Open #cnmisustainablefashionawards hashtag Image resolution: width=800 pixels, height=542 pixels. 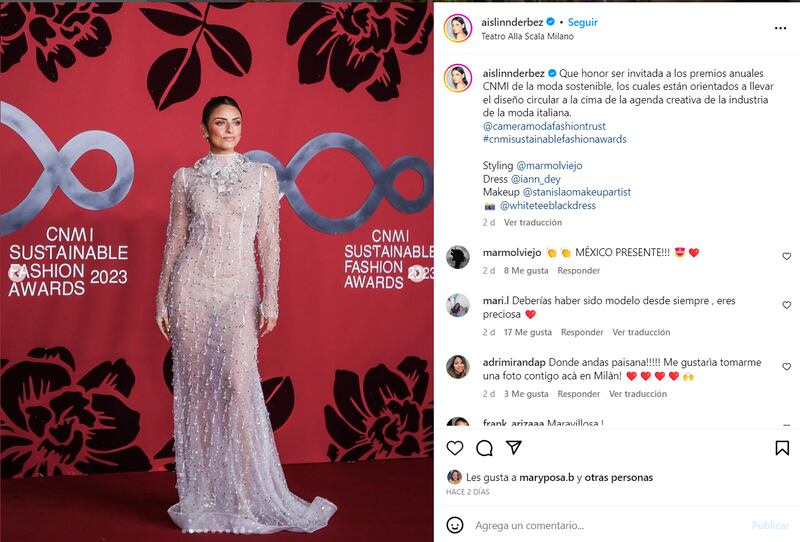click(x=555, y=139)
